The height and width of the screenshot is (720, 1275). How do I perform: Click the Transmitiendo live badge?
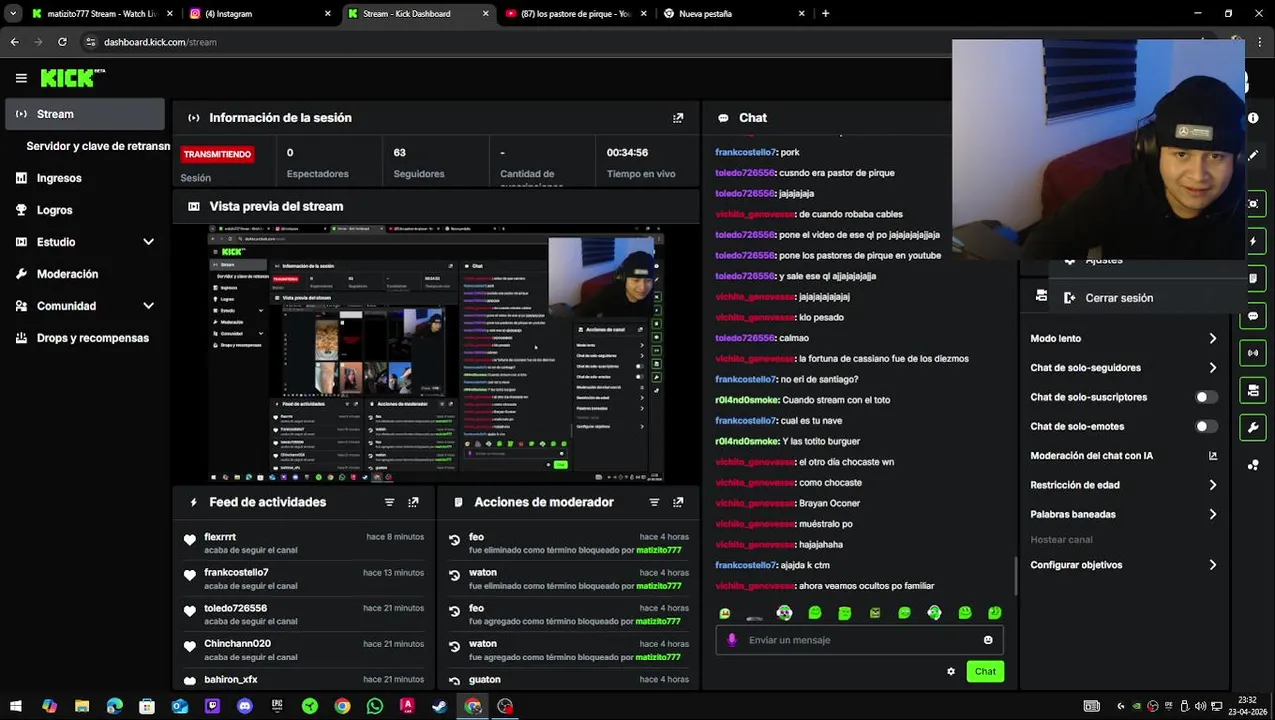[x=217, y=154]
